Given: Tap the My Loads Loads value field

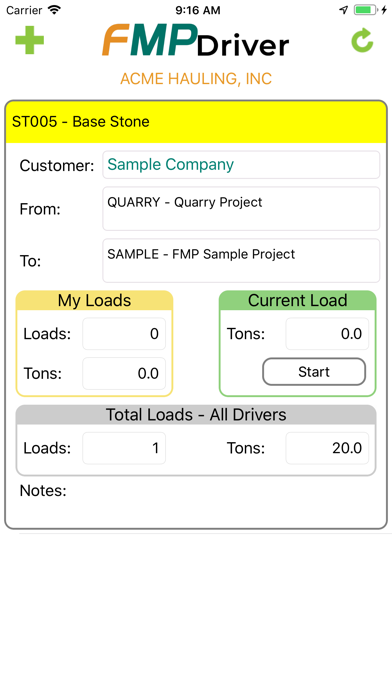Looking at the screenshot, I should point(124,334).
